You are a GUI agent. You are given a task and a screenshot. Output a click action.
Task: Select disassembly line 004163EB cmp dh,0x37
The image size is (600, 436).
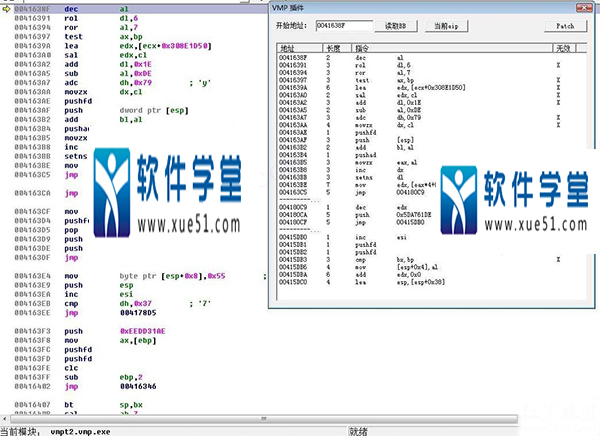pyautogui.click(x=140, y=303)
